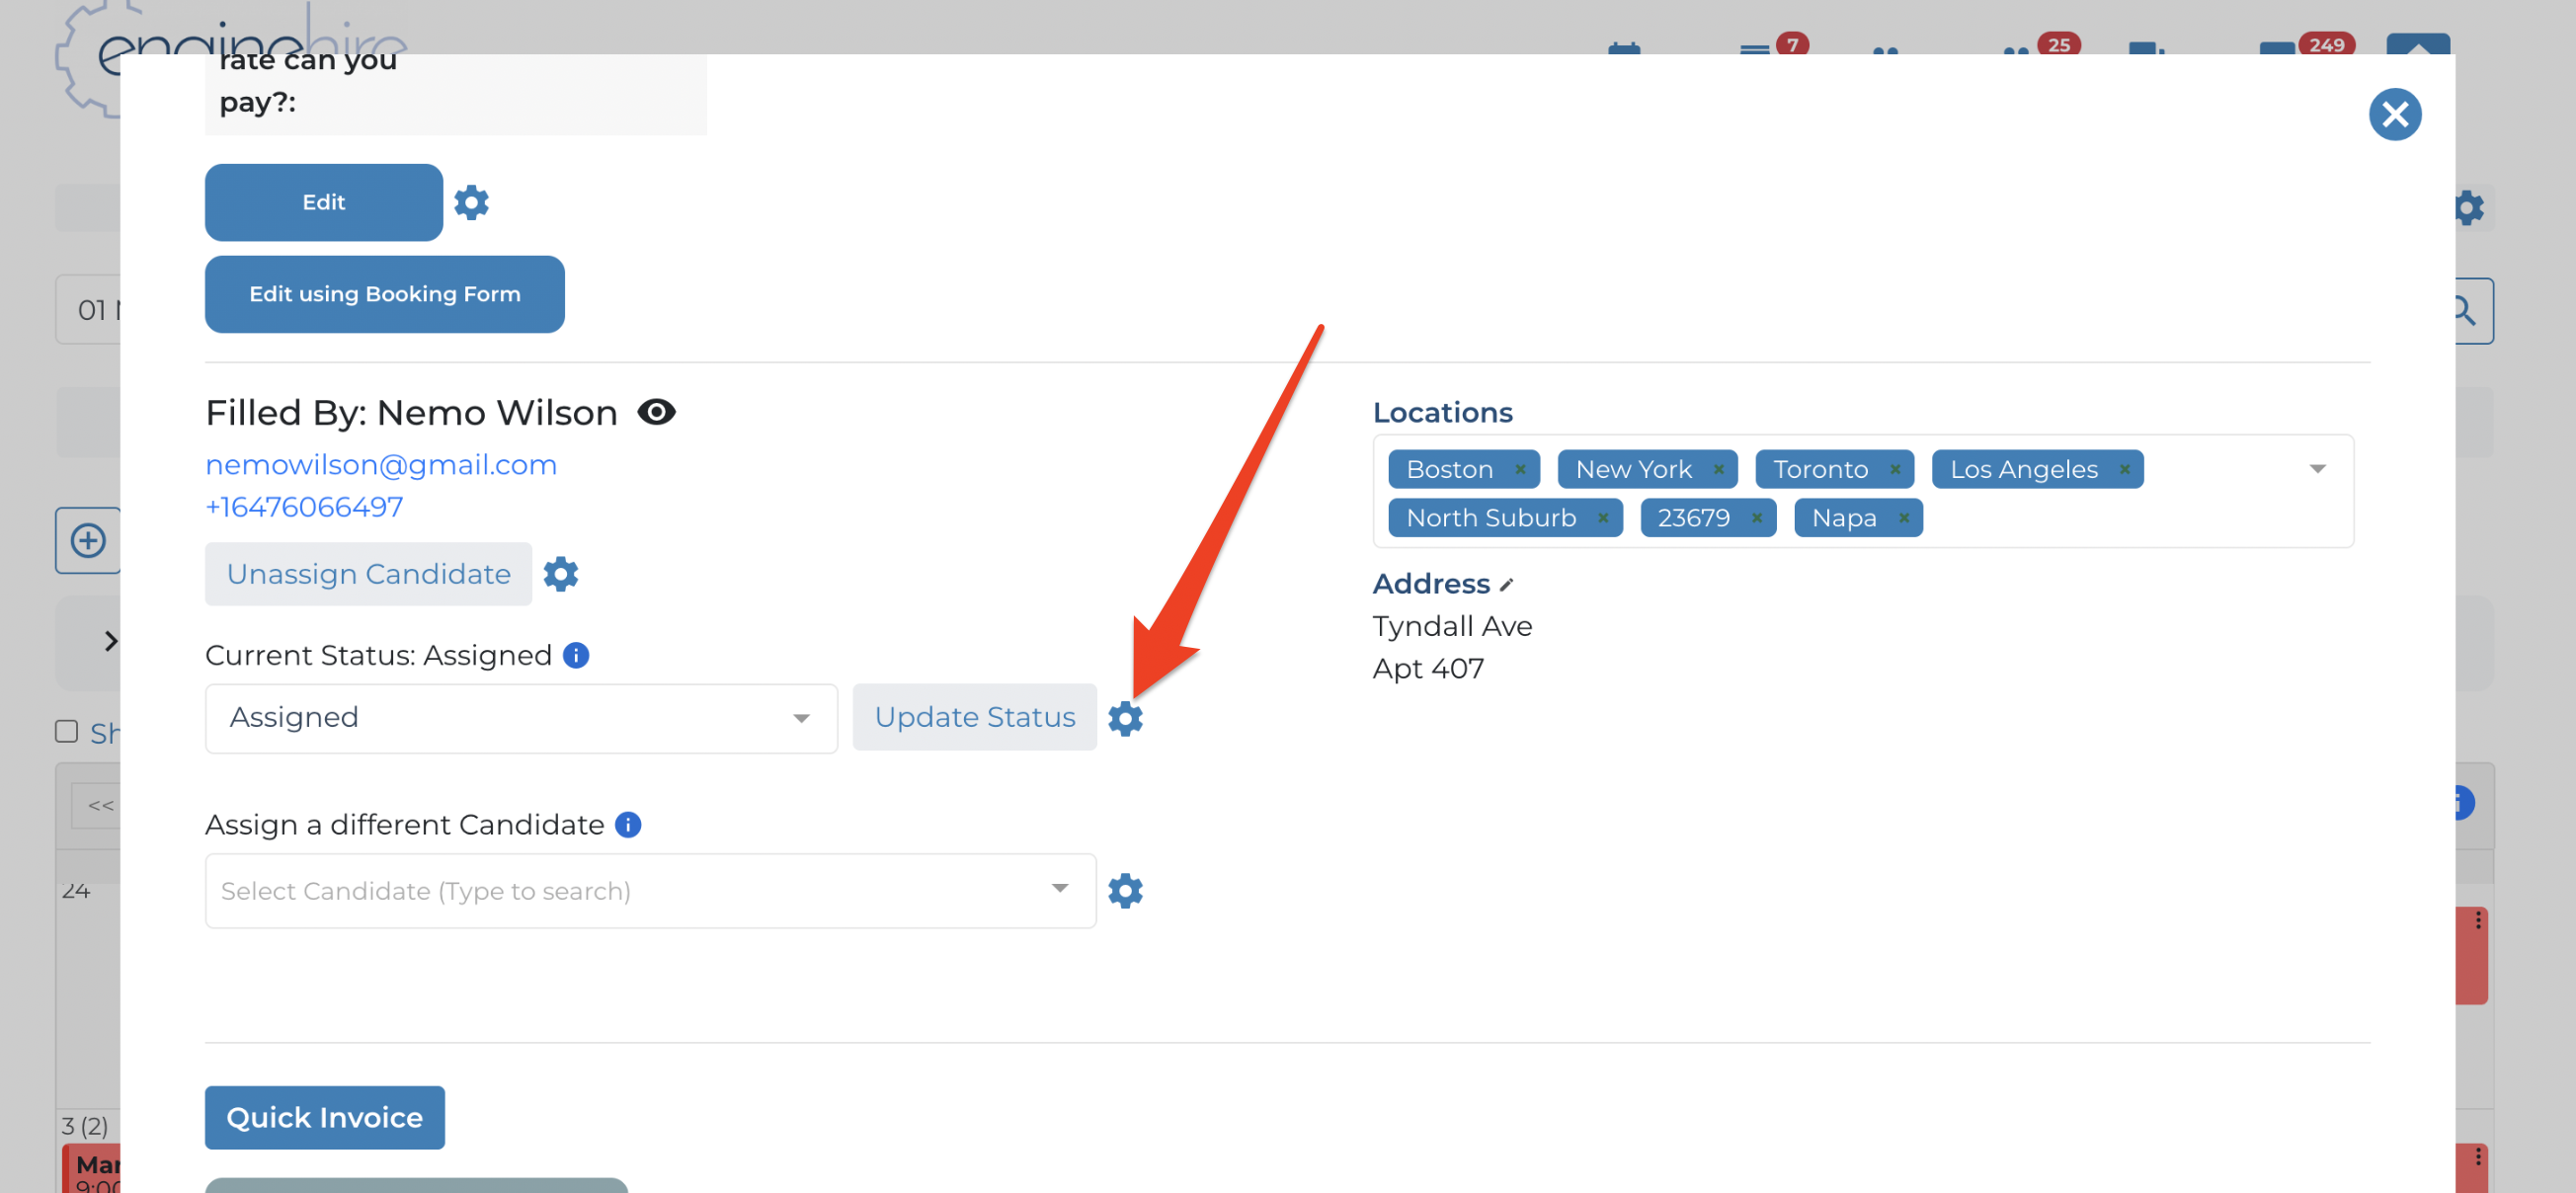Viewport: 2576px width, 1193px height.
Task: Click gear beside Select Candidate dropdown
Action: tap(1125, 890)
